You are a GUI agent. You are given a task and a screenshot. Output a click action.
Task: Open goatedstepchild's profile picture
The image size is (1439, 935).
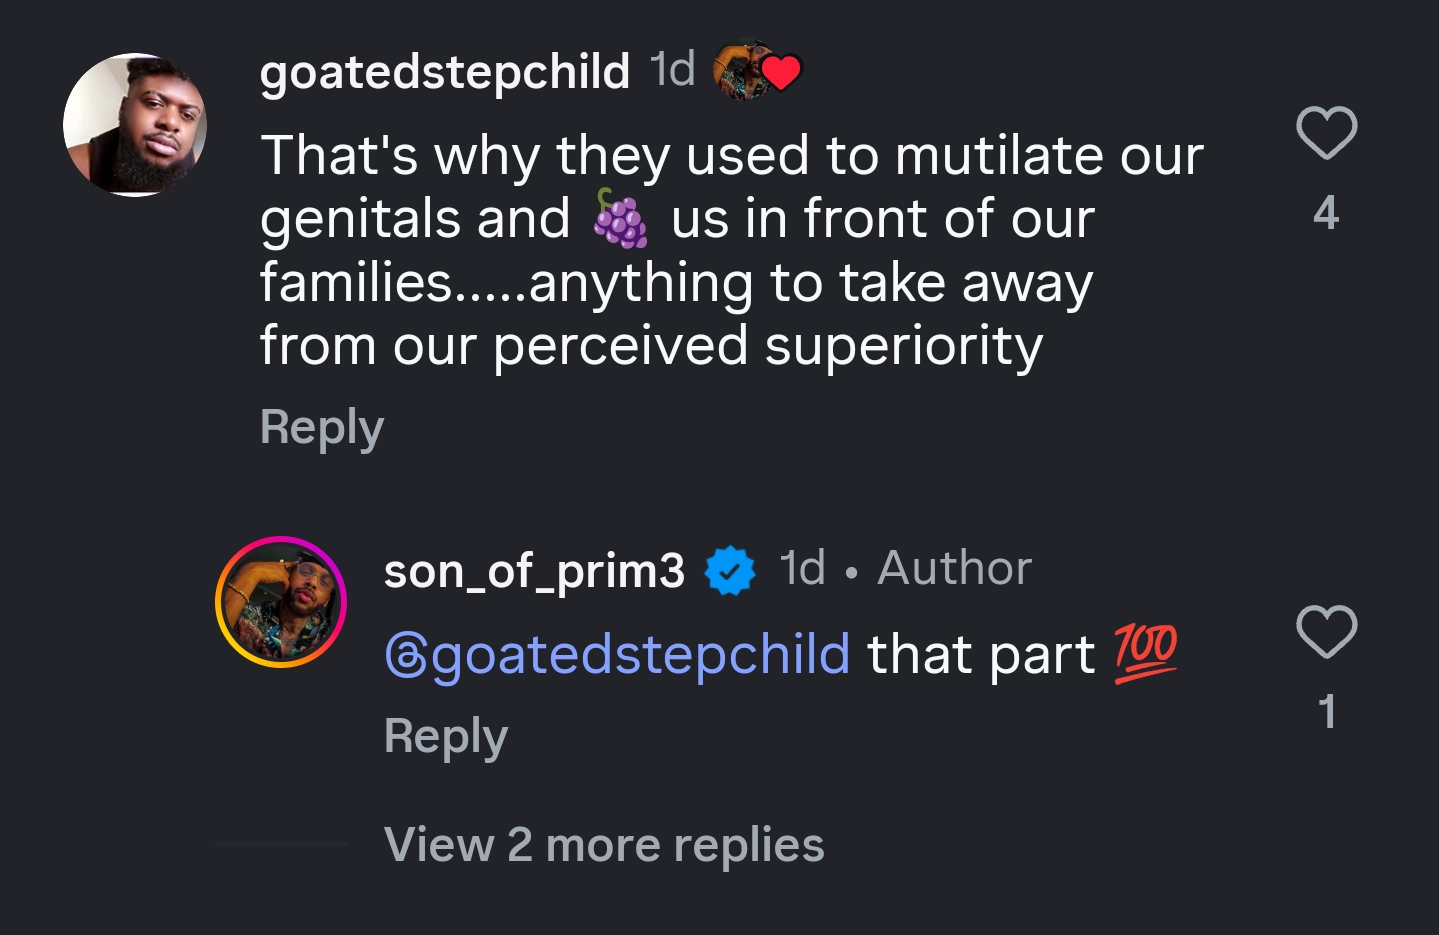pos(135,125)
